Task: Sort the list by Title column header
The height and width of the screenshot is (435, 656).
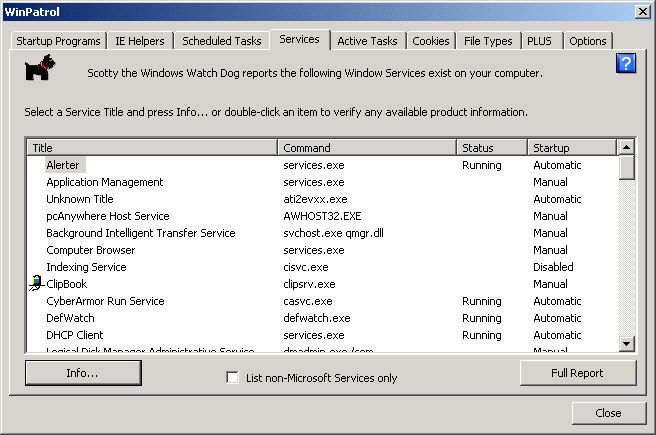Action: click(152, 148)
